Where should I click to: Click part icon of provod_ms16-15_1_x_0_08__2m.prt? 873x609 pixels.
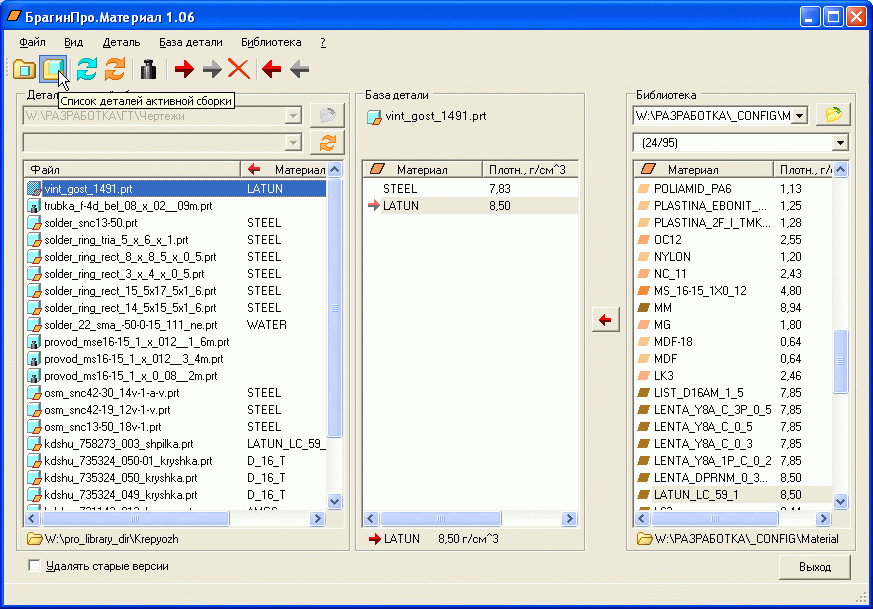tap(34, 376)
